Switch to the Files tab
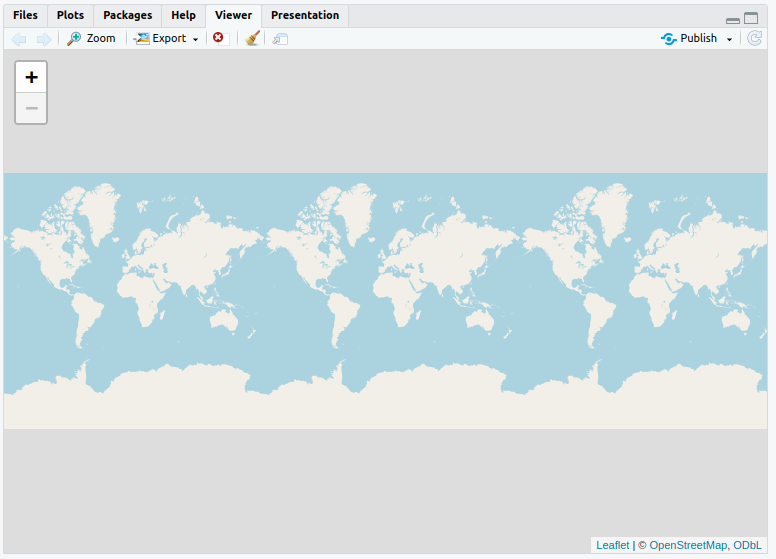This screenshot has height=559, width=776. pos(25,15)
